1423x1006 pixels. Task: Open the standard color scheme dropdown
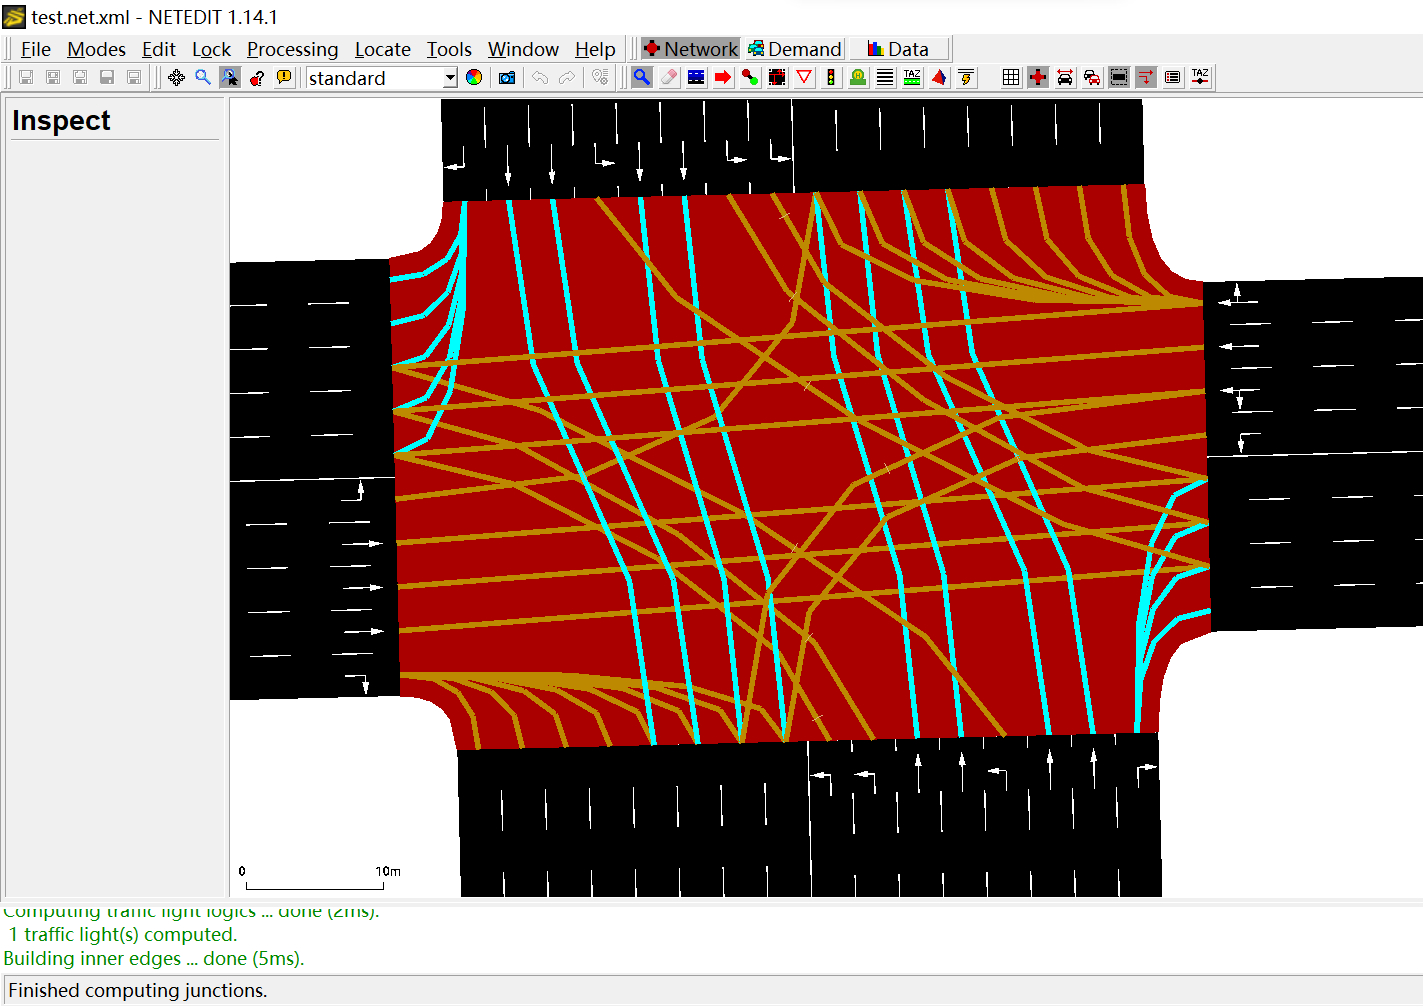click(x=381, y=78)
